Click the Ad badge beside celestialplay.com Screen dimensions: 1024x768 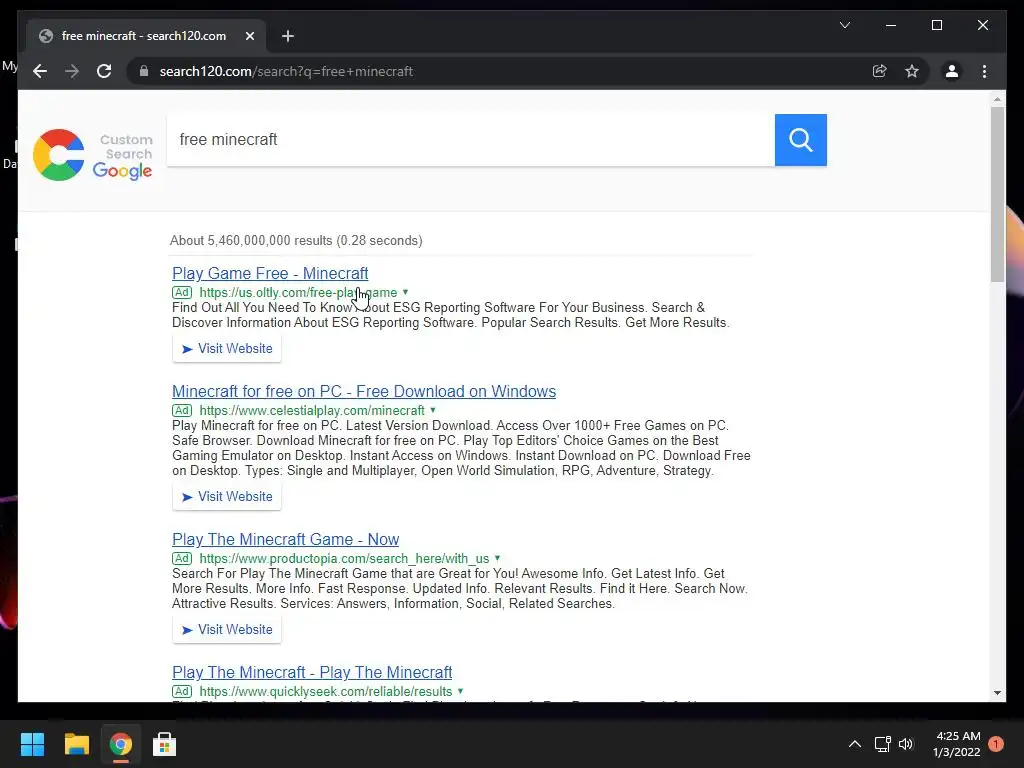[182, 411]
